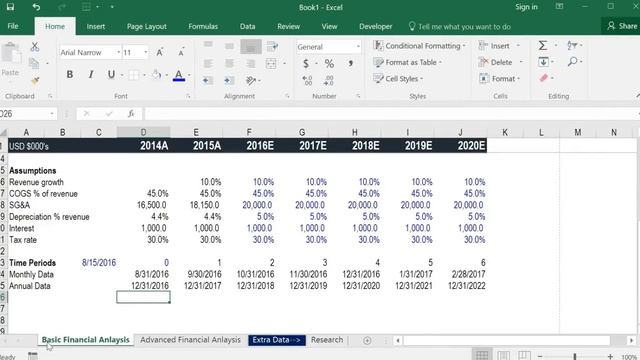Click the zoom slider handle
Screen dimensions: 640x360
pos(575,357)
